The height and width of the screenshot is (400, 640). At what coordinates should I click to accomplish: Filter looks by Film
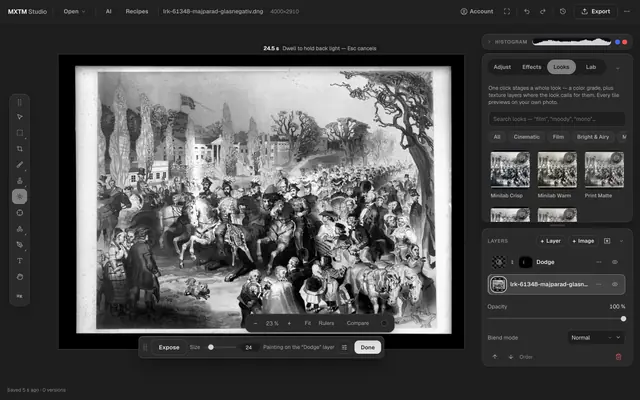coord(558,137)
